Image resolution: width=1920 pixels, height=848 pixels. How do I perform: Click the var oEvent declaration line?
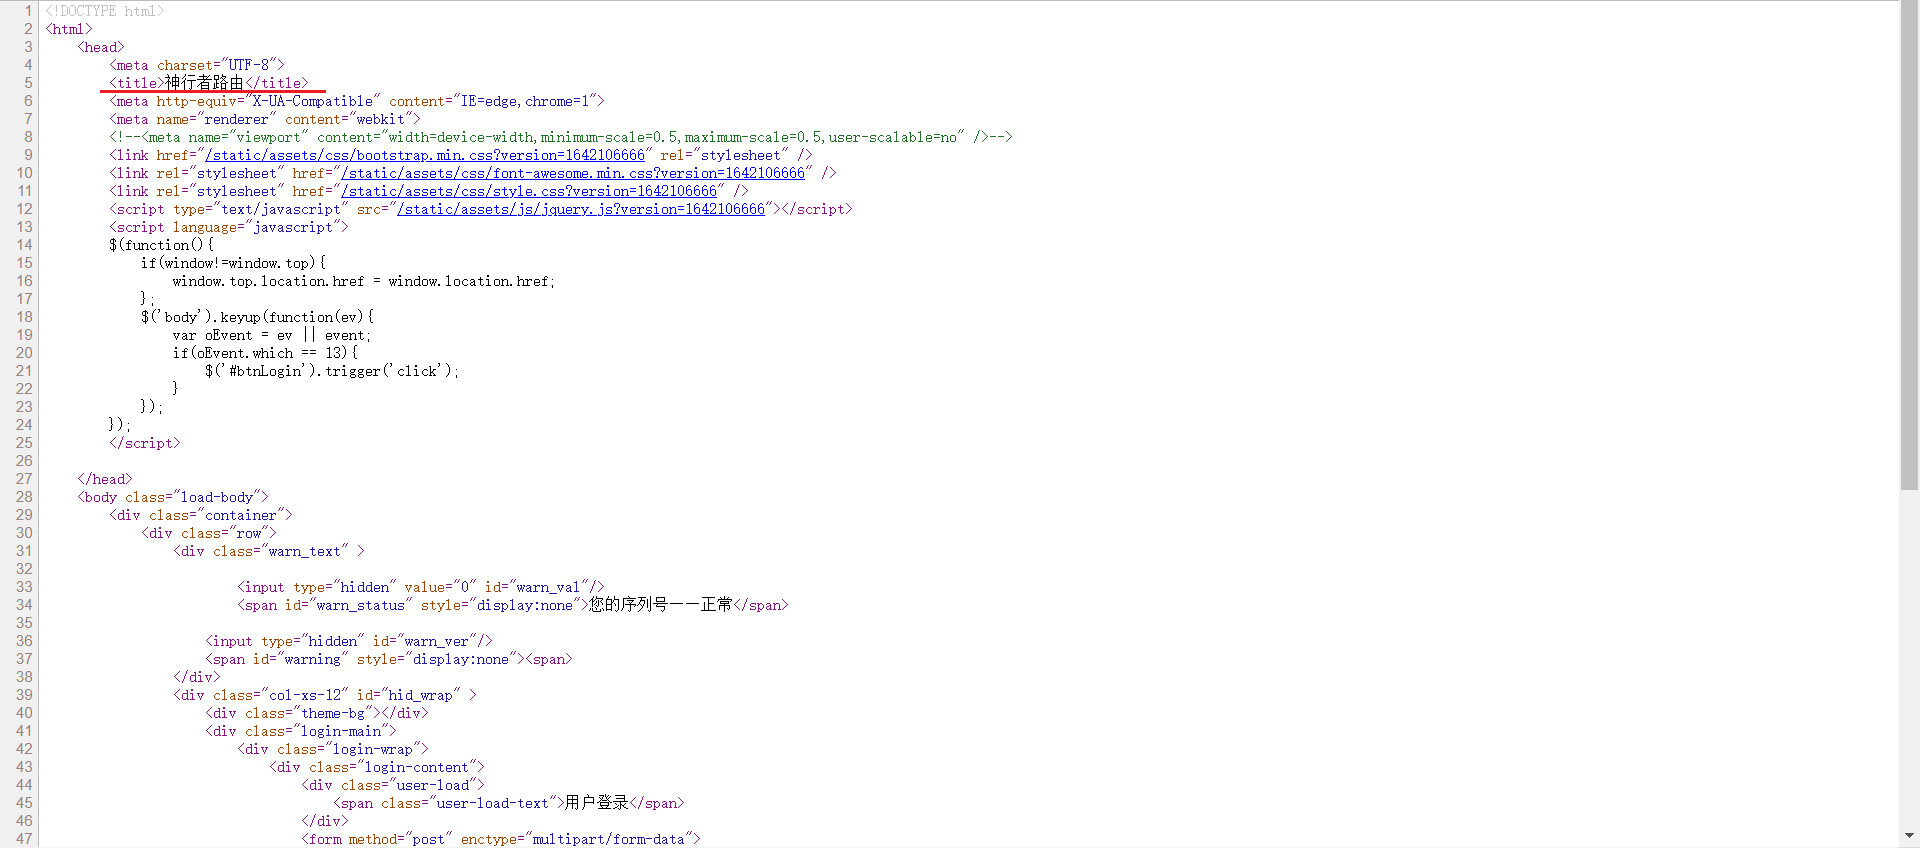pos(272,335)
